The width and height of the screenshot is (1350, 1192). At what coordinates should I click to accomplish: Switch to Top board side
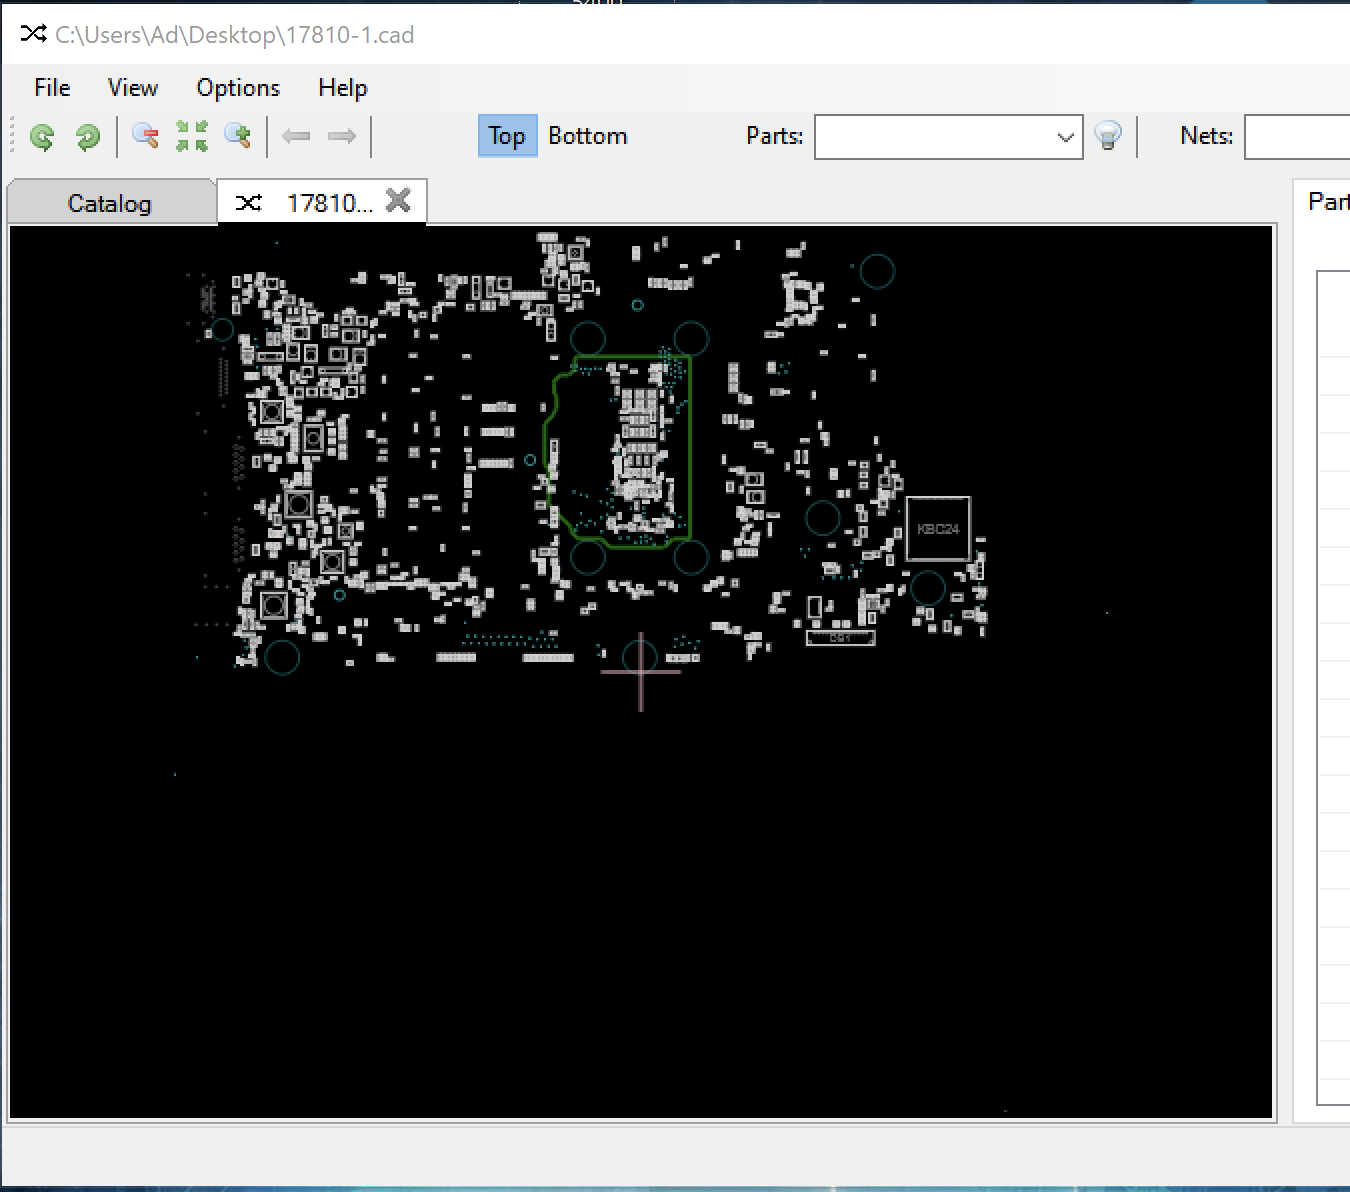[x=507, y=136]
